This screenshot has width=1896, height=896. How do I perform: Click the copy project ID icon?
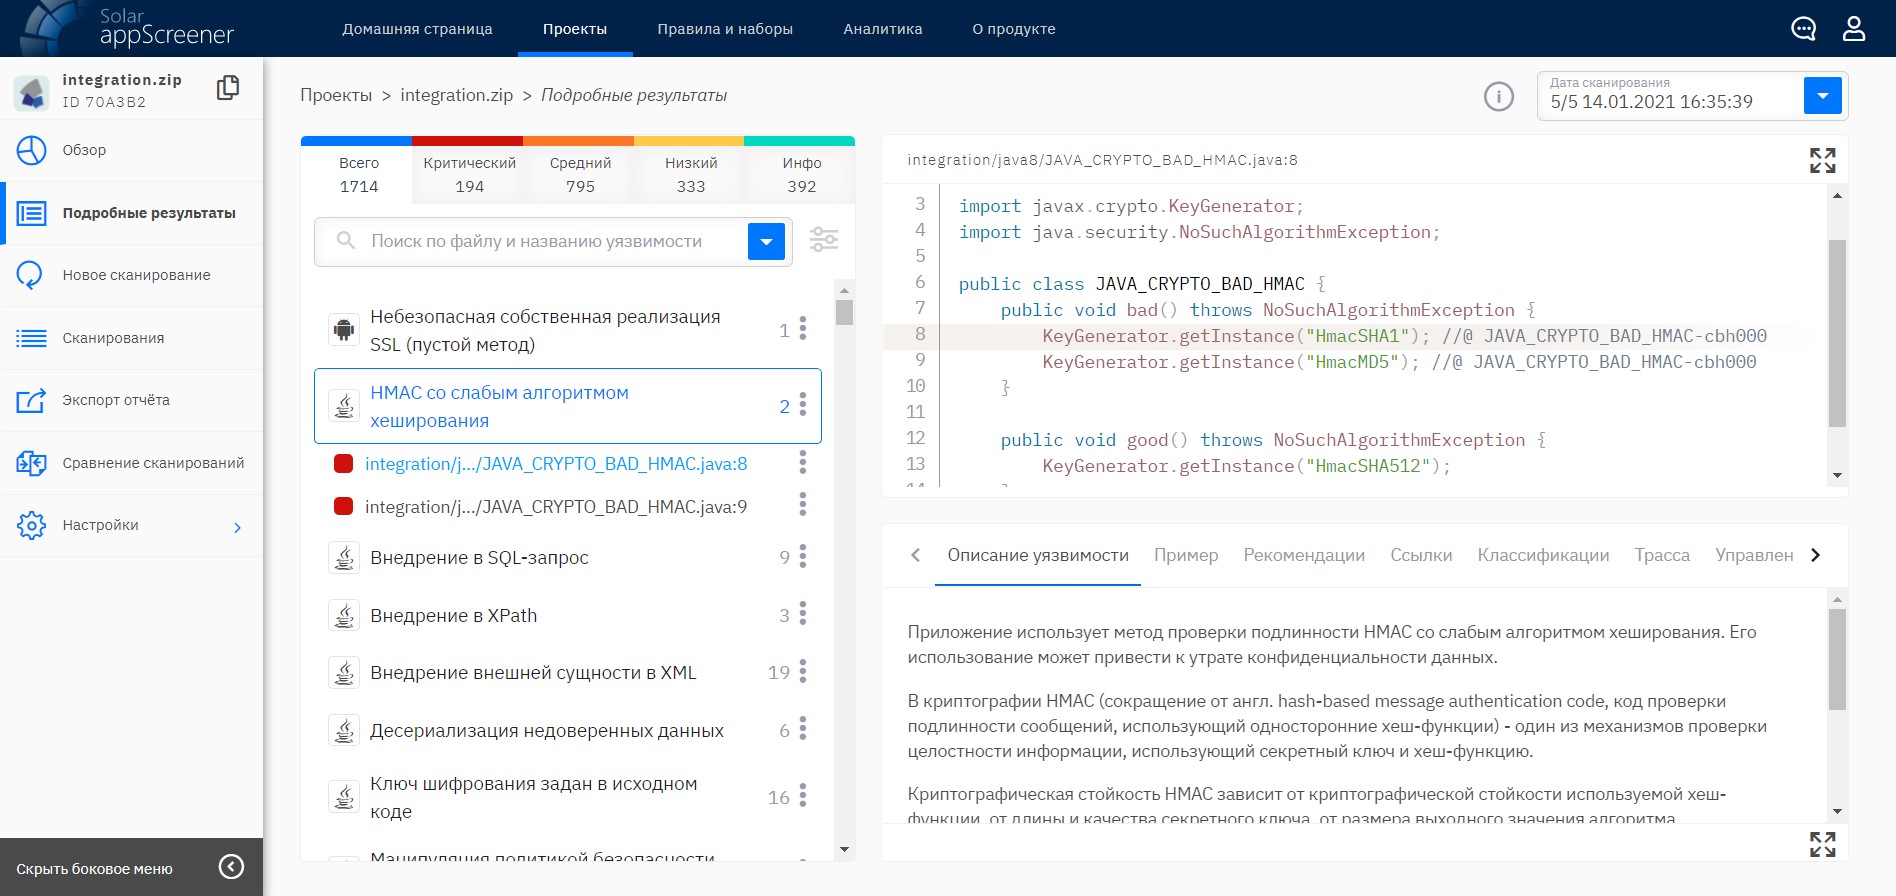click(228, 88)
